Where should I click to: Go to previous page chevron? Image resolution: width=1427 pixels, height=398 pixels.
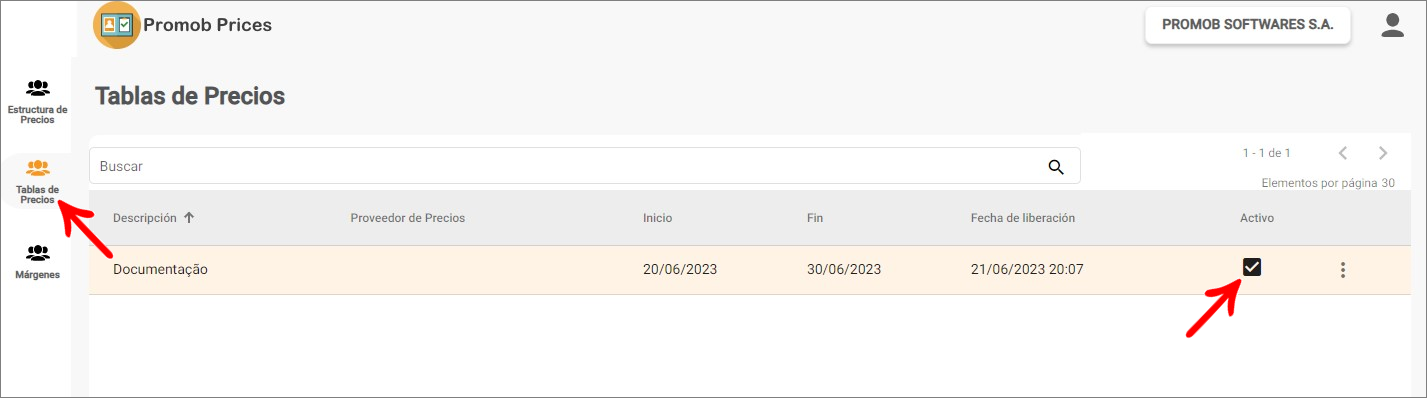1343,153
